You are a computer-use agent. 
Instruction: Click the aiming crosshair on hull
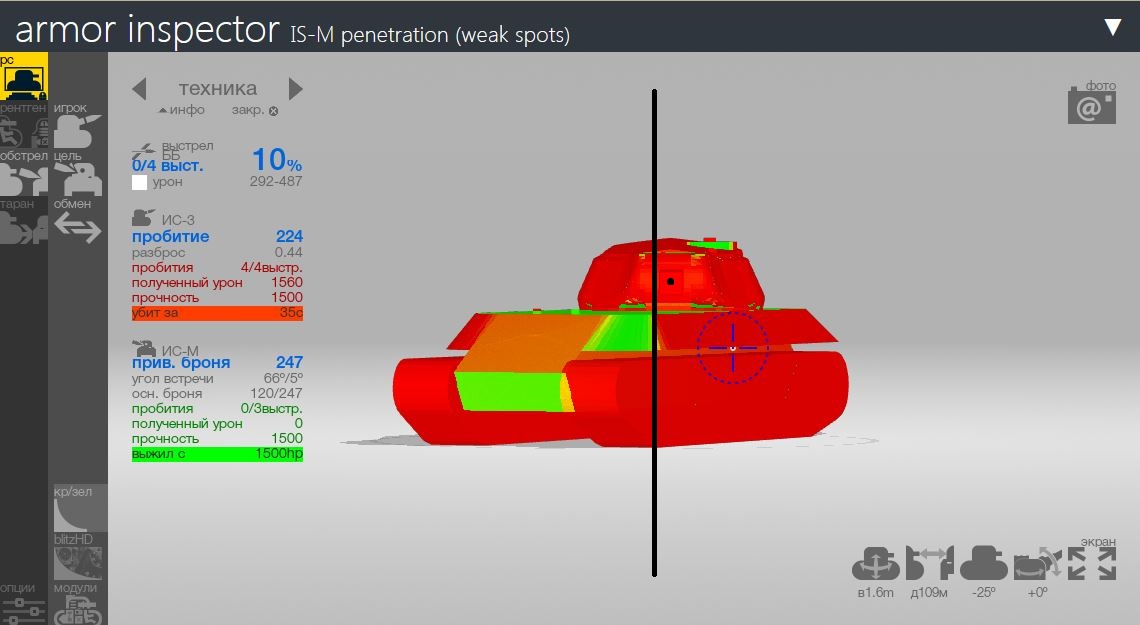pyautogui.click(x=733, y=348)
